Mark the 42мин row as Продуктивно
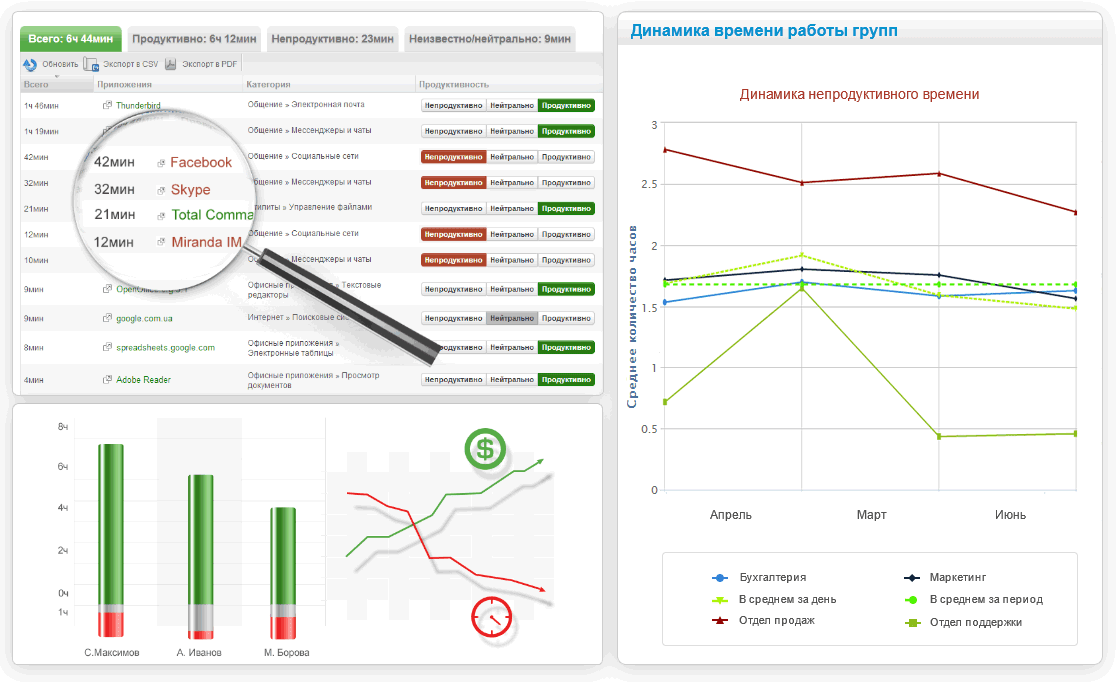The width and height of the screenshot is (1119, 682). [x=567, y=157]
